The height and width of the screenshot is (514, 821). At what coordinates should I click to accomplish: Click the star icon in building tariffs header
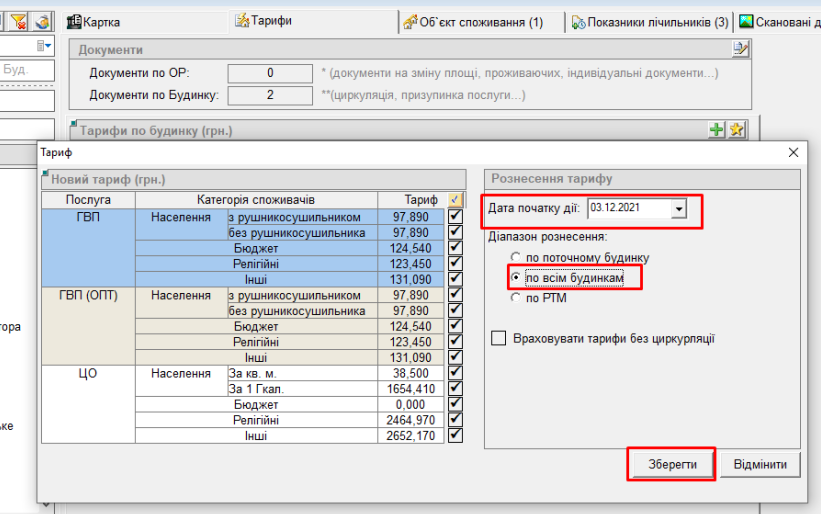tap(737, 130)
